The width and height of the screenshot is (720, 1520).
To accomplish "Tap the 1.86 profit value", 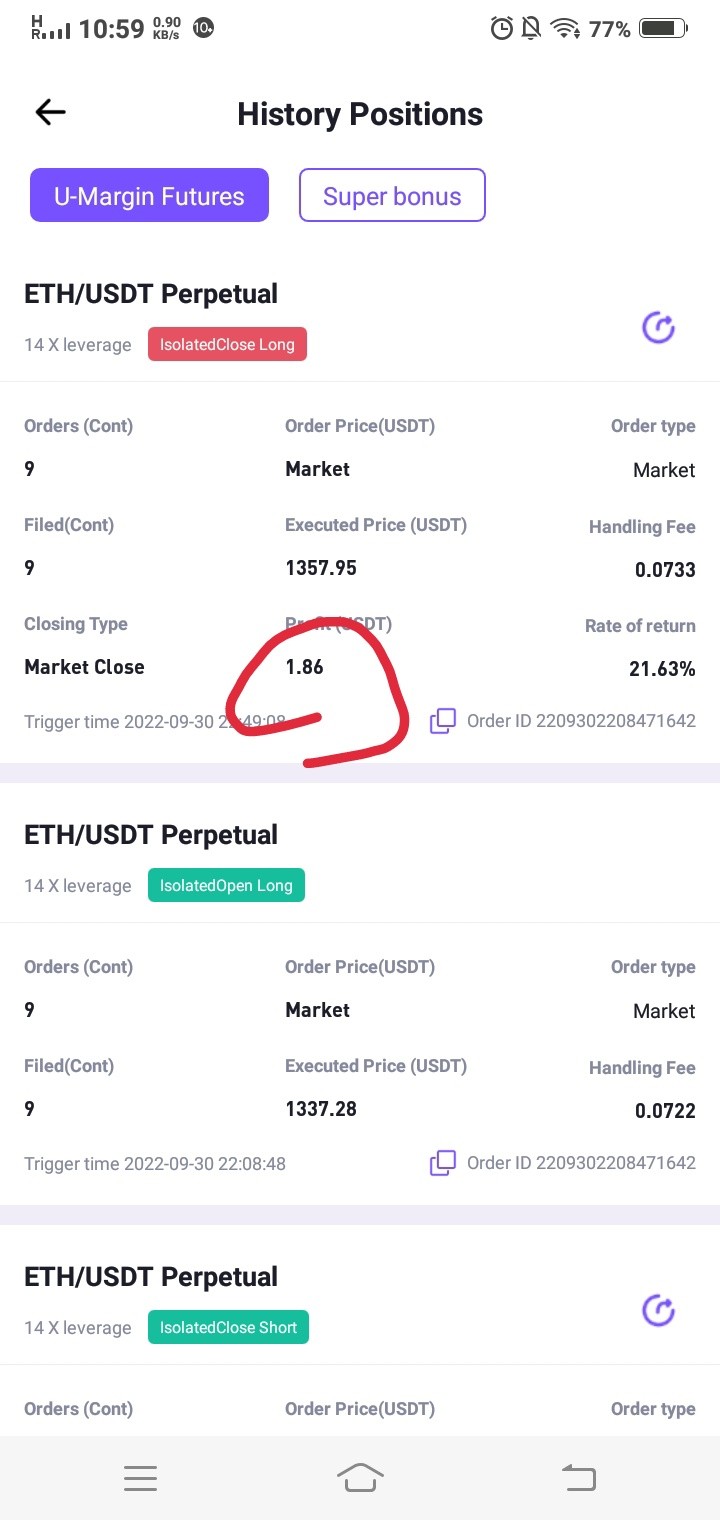I will point(304,667).
